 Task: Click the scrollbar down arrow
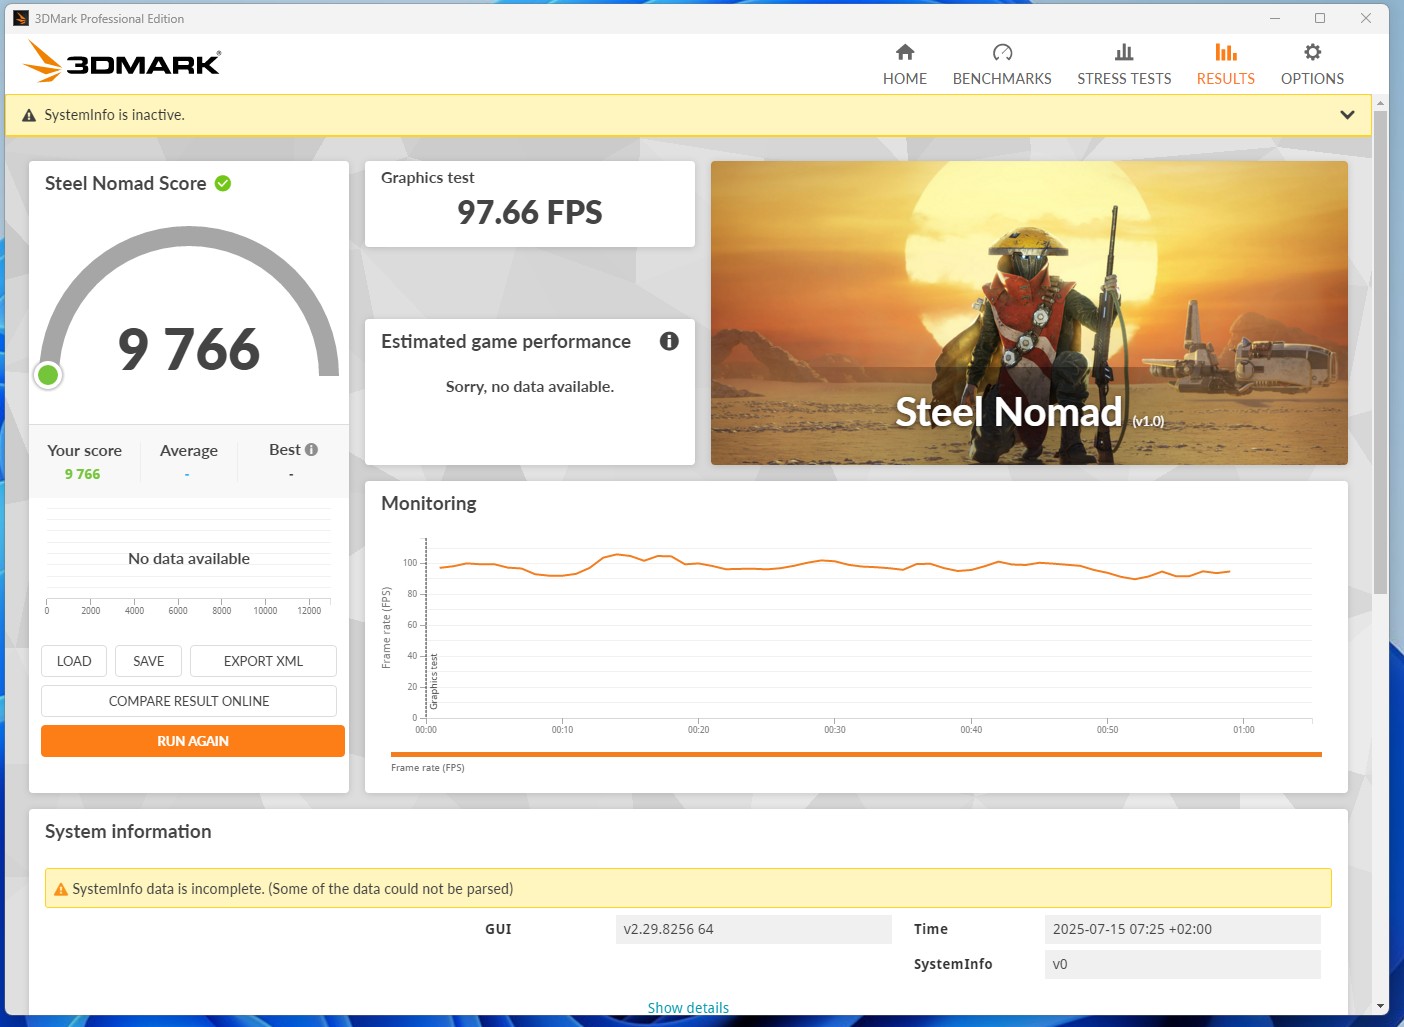[x=1380, y=1006]
